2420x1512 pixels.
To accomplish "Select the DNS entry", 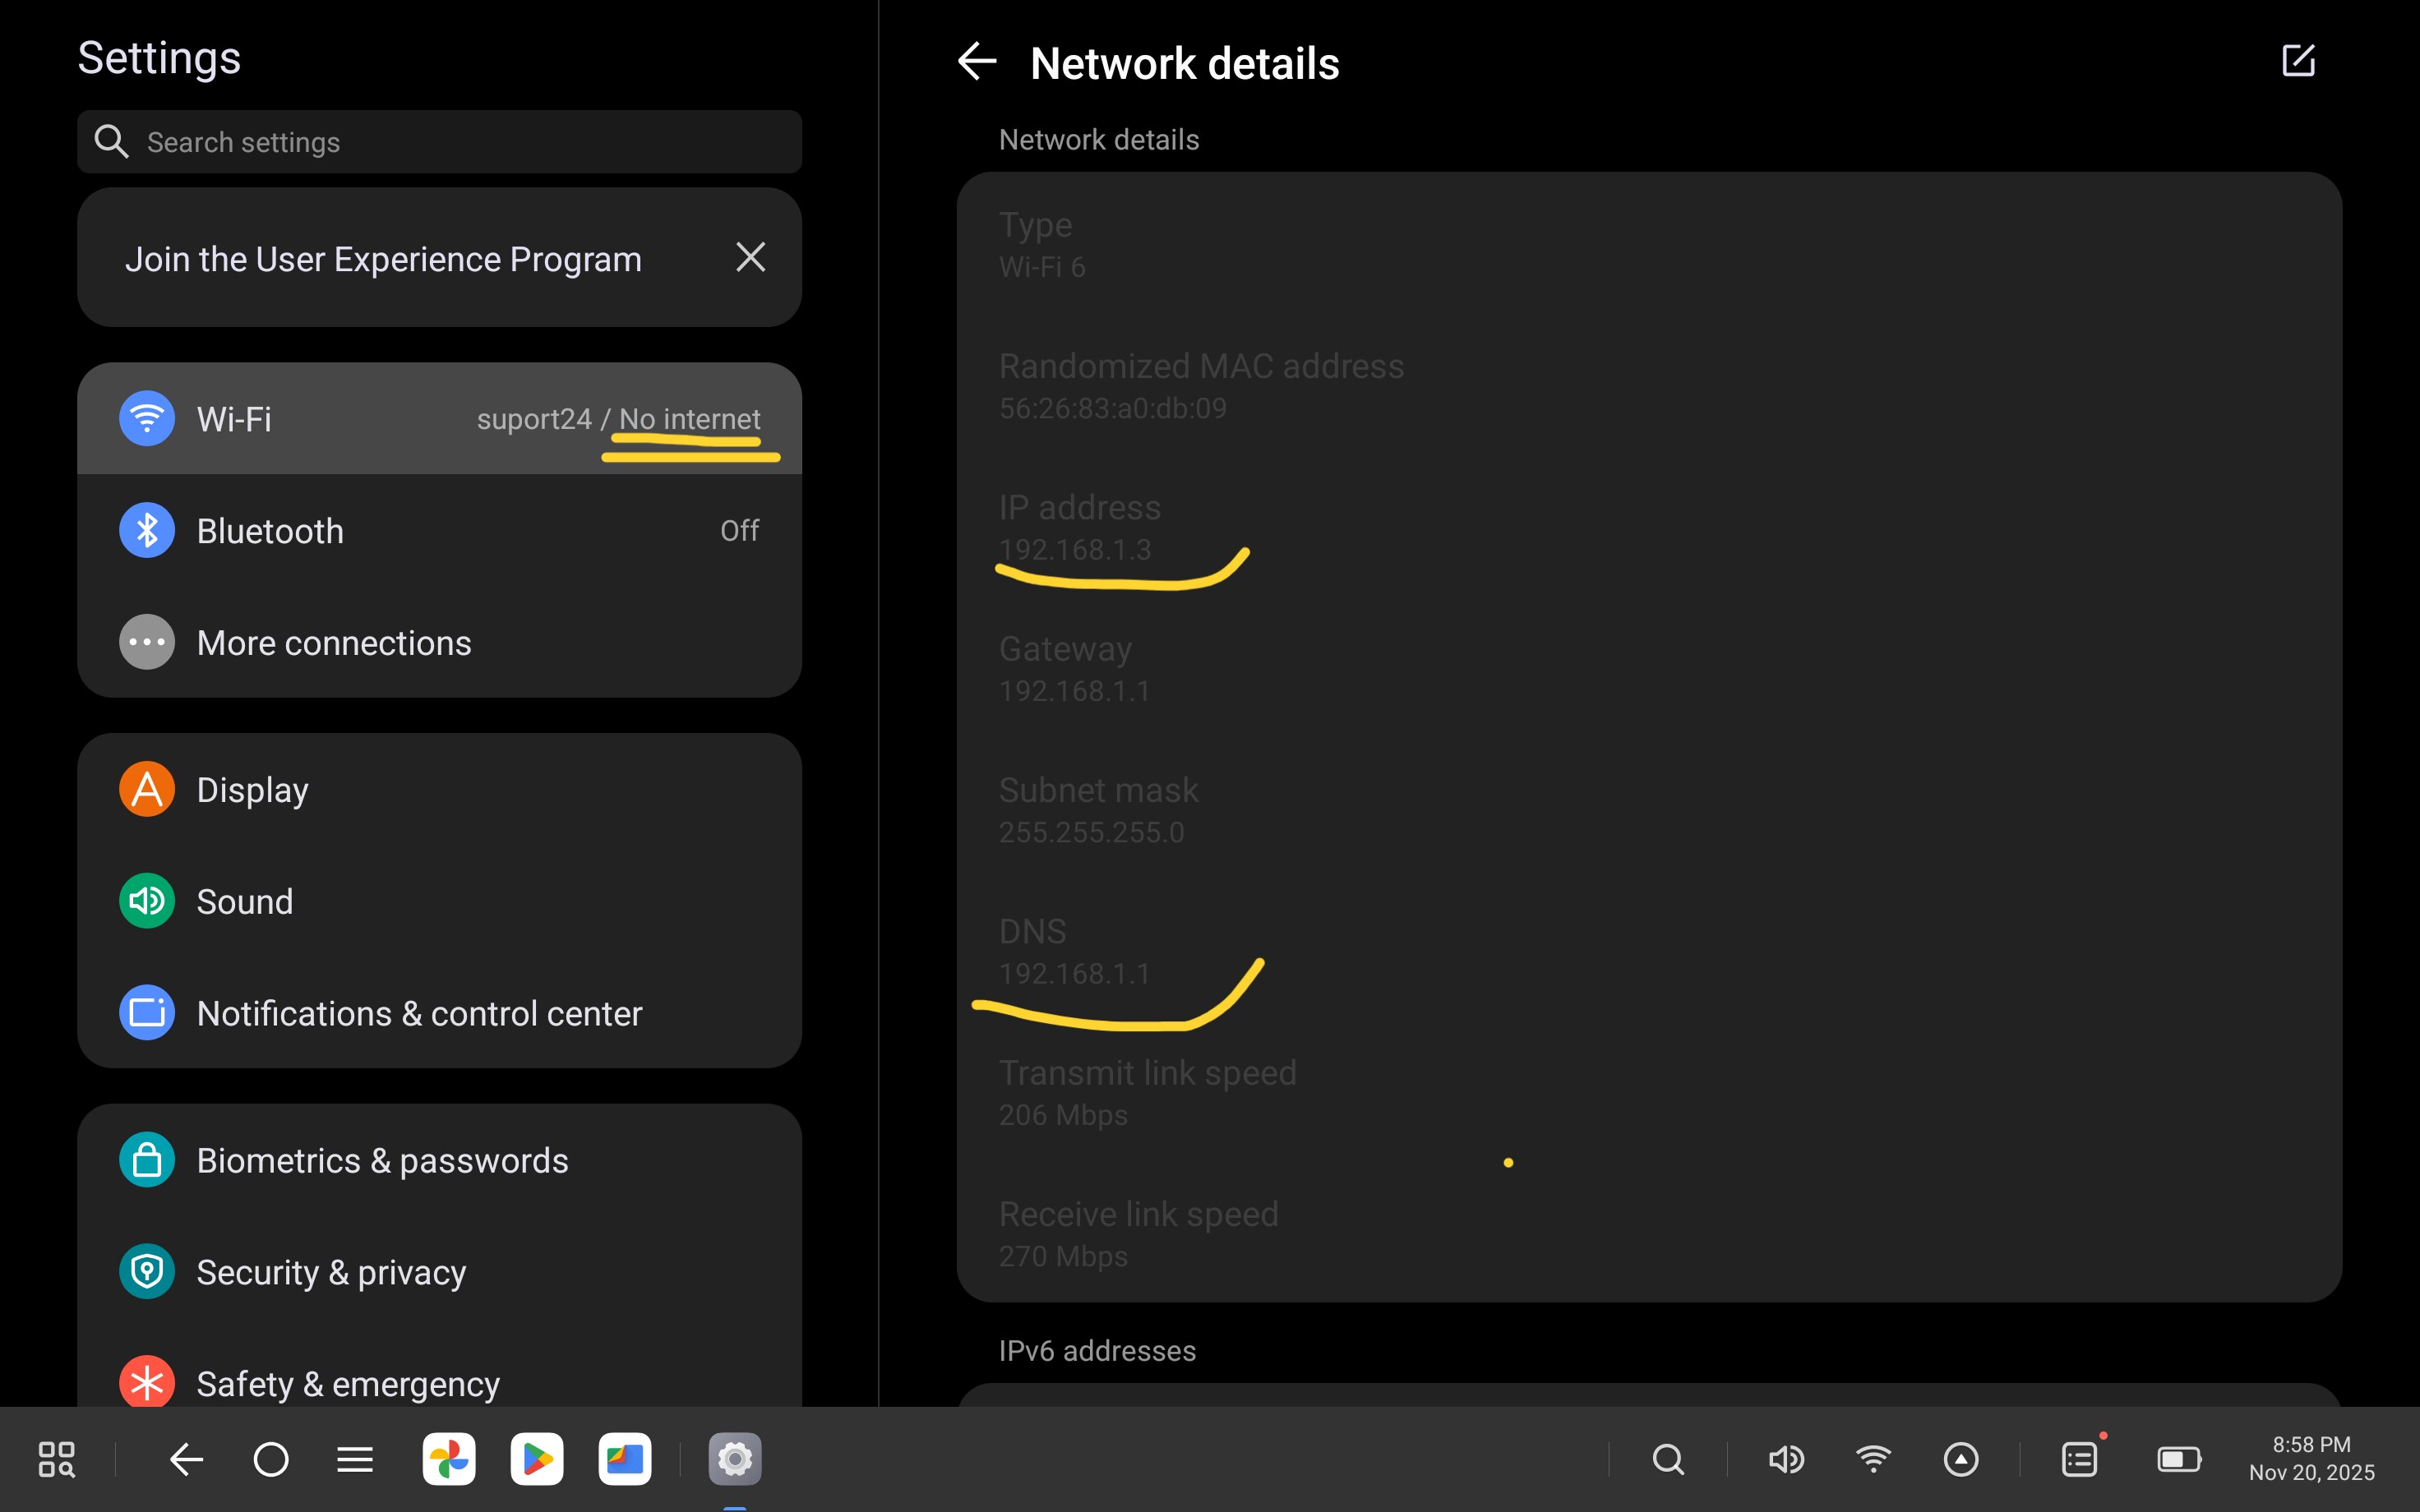I will (x=1648, y=951).
